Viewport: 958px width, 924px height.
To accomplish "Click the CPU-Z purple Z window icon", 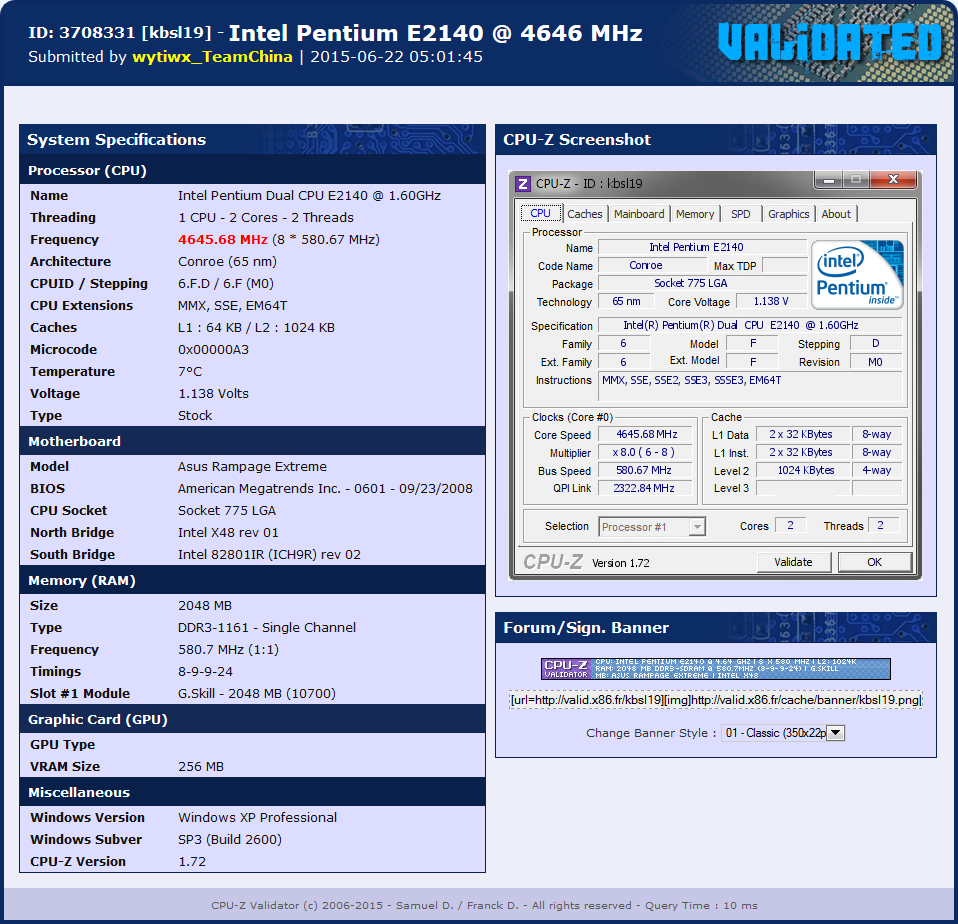I will pyautogui.click(x=522, y=183).
